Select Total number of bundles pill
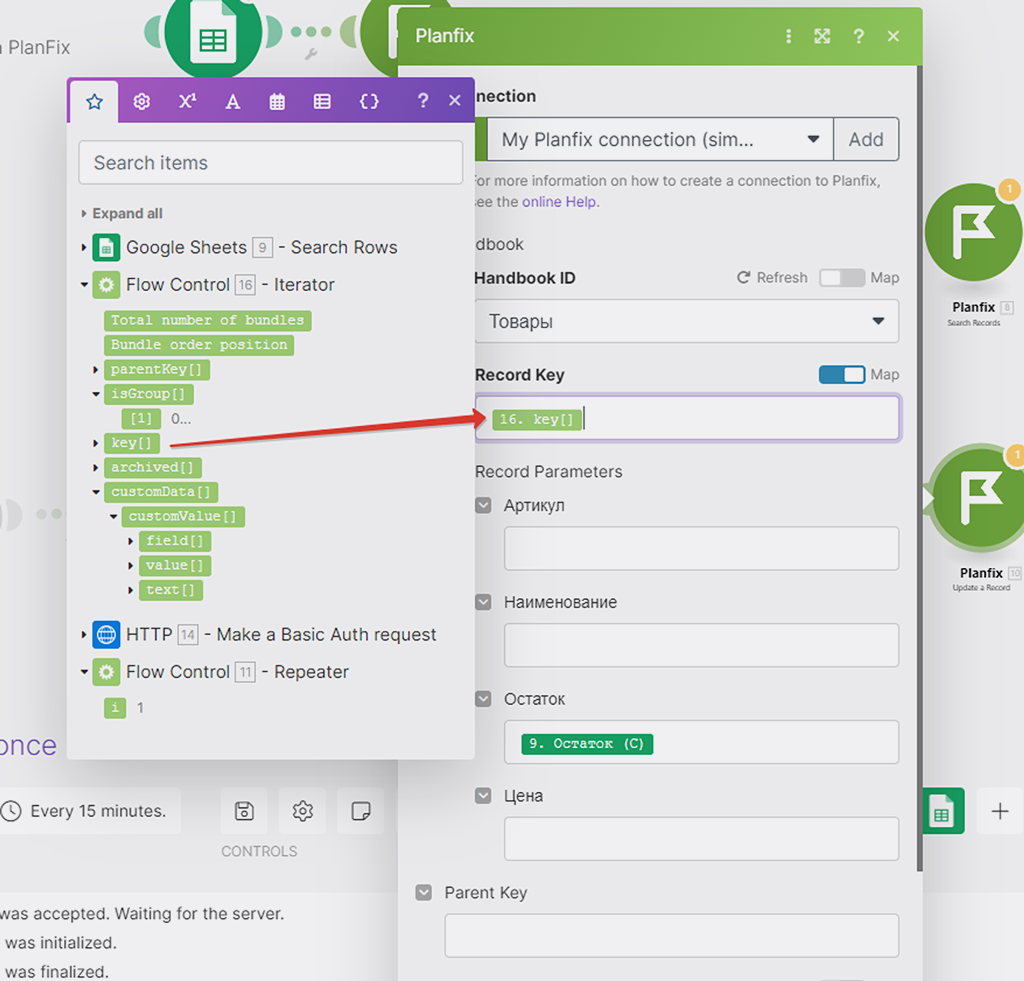The image size is (1024, 981). tap(208, 320)
